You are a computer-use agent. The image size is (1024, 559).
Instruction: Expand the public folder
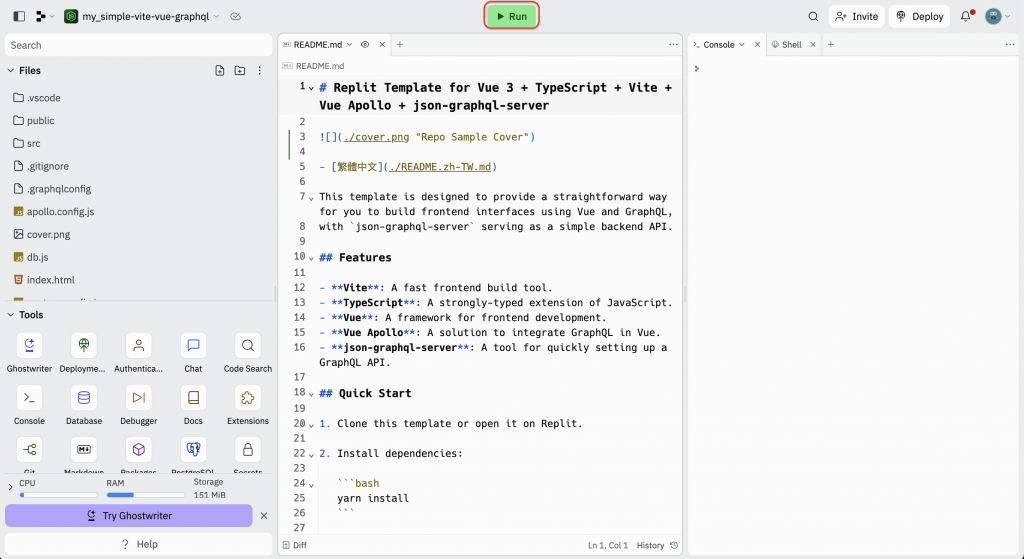coord(34,121)
